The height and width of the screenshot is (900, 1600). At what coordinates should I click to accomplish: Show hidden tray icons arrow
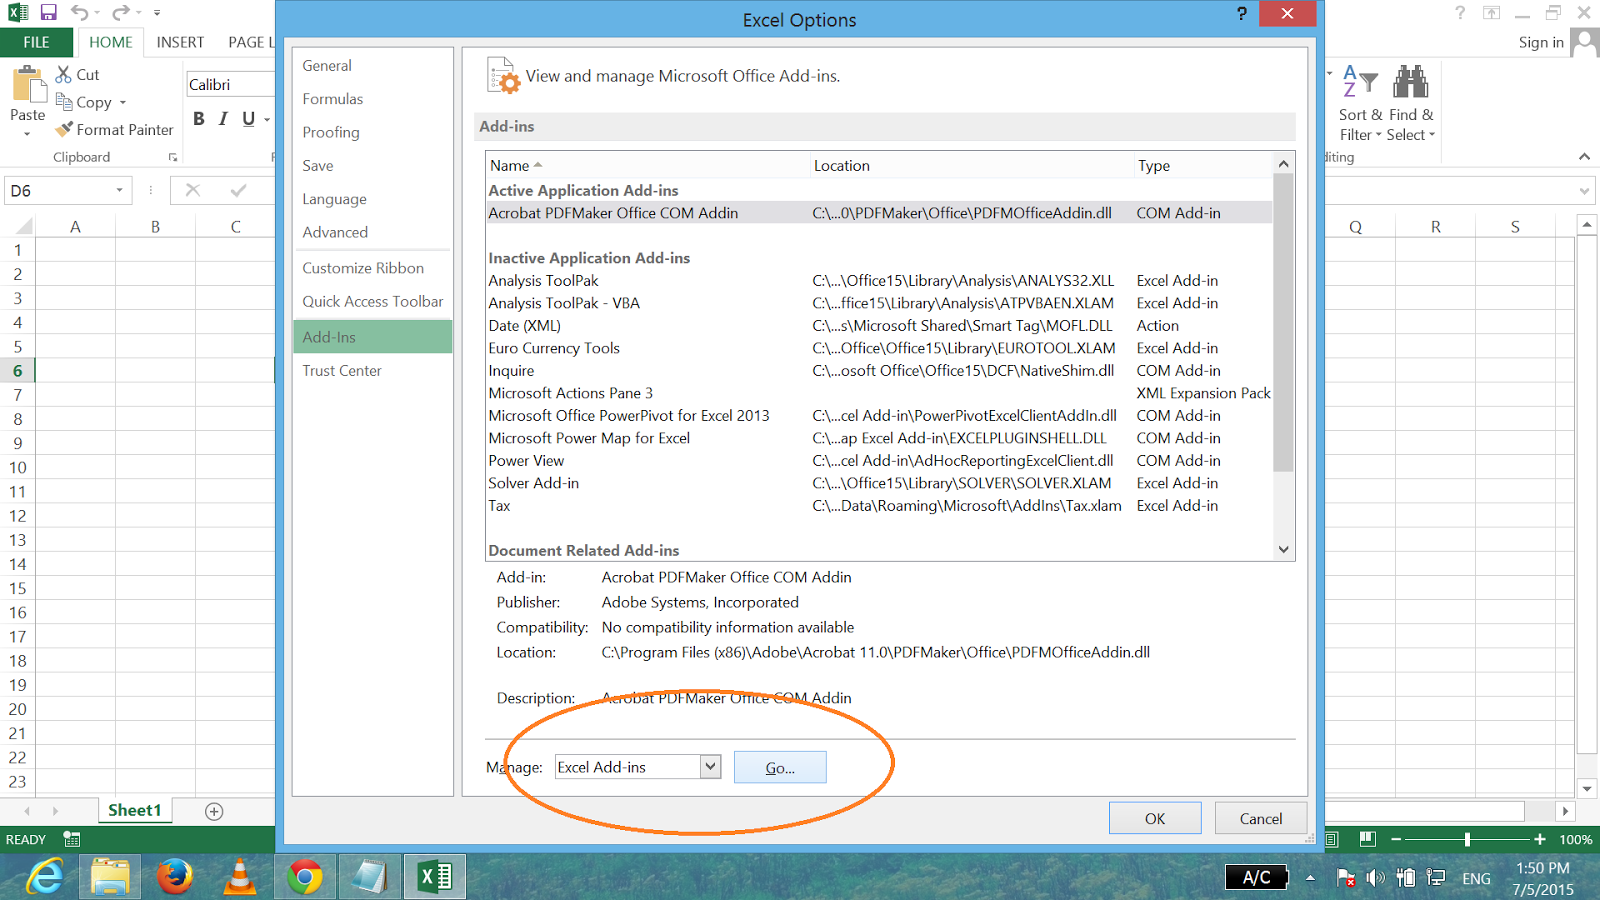pyautogui.click(x=1310, y=878)
